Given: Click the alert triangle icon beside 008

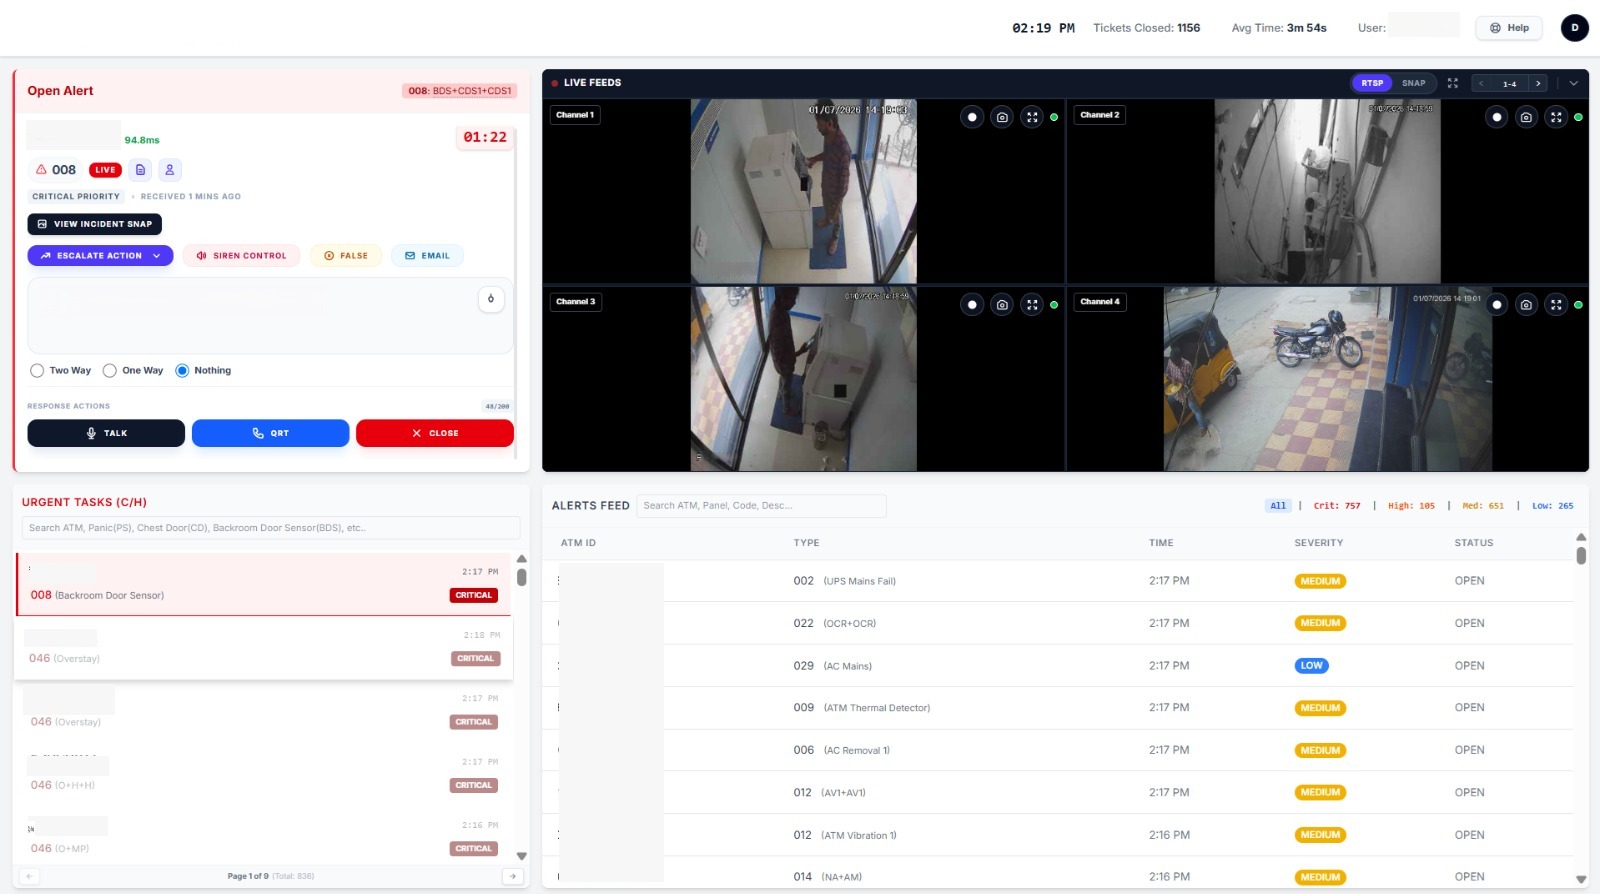Looking at the screenshot, I should click(41, 170).
